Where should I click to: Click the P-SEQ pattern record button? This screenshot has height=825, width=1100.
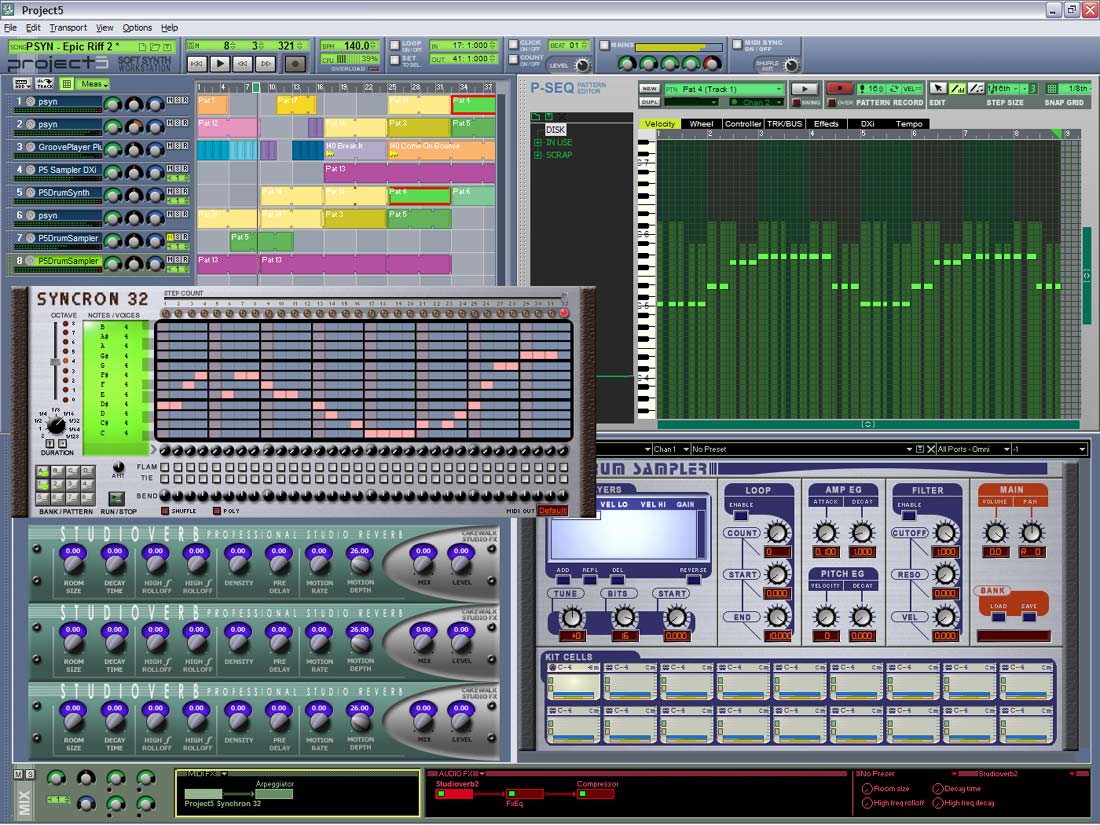coord(838,88)
